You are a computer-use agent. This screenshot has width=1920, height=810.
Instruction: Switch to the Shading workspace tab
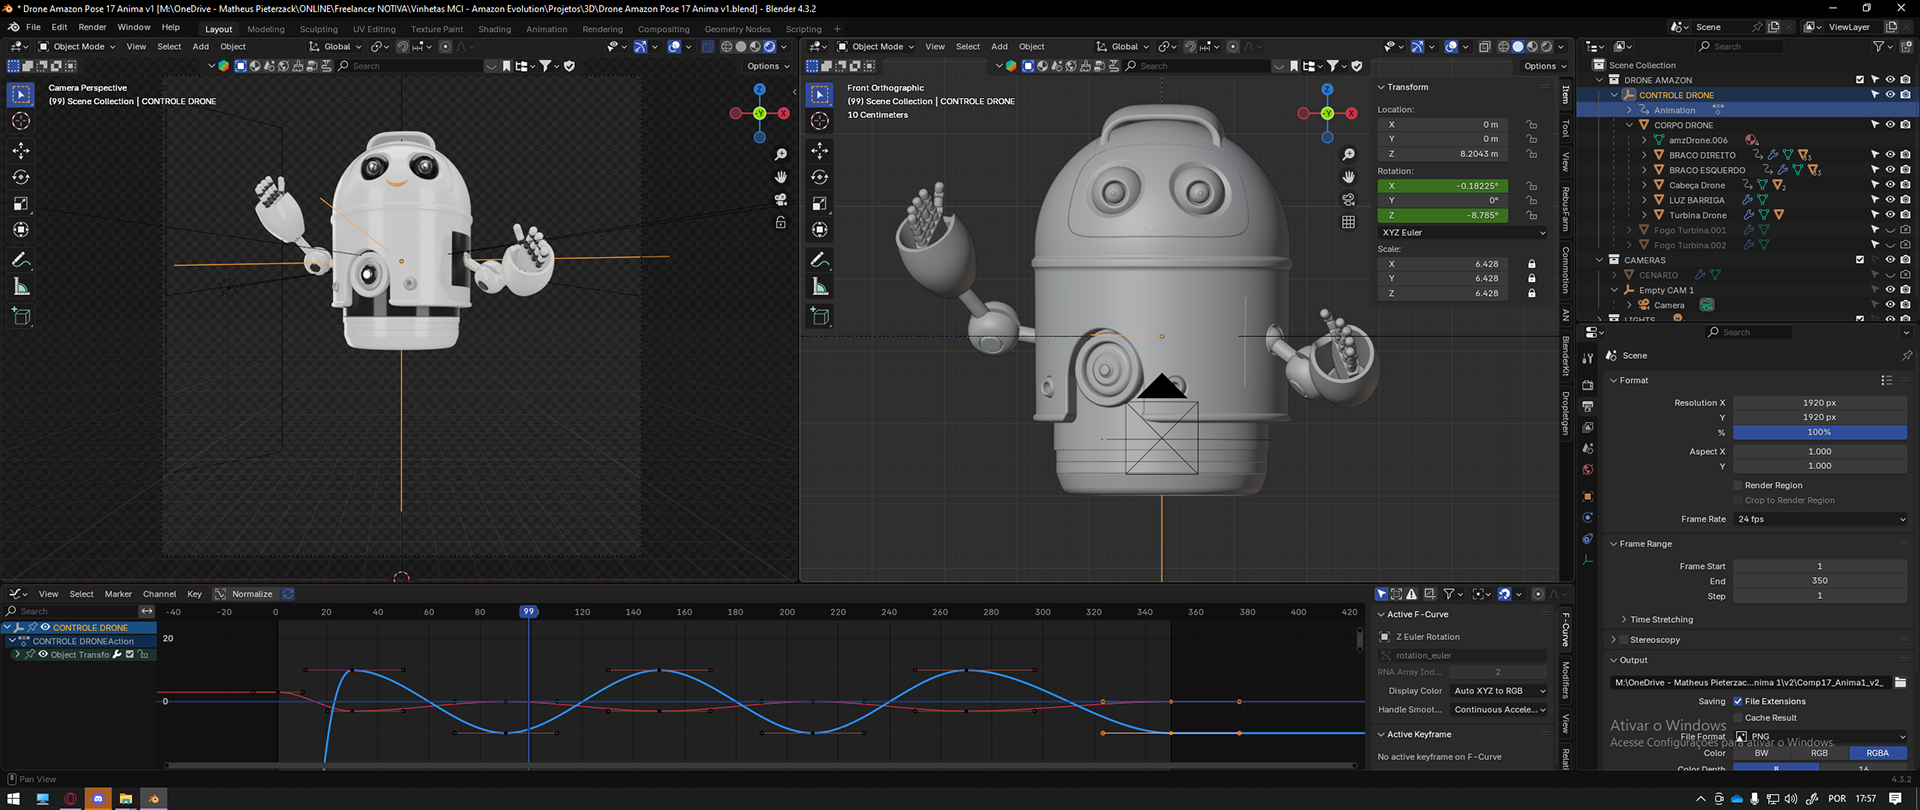click(494, 29)
